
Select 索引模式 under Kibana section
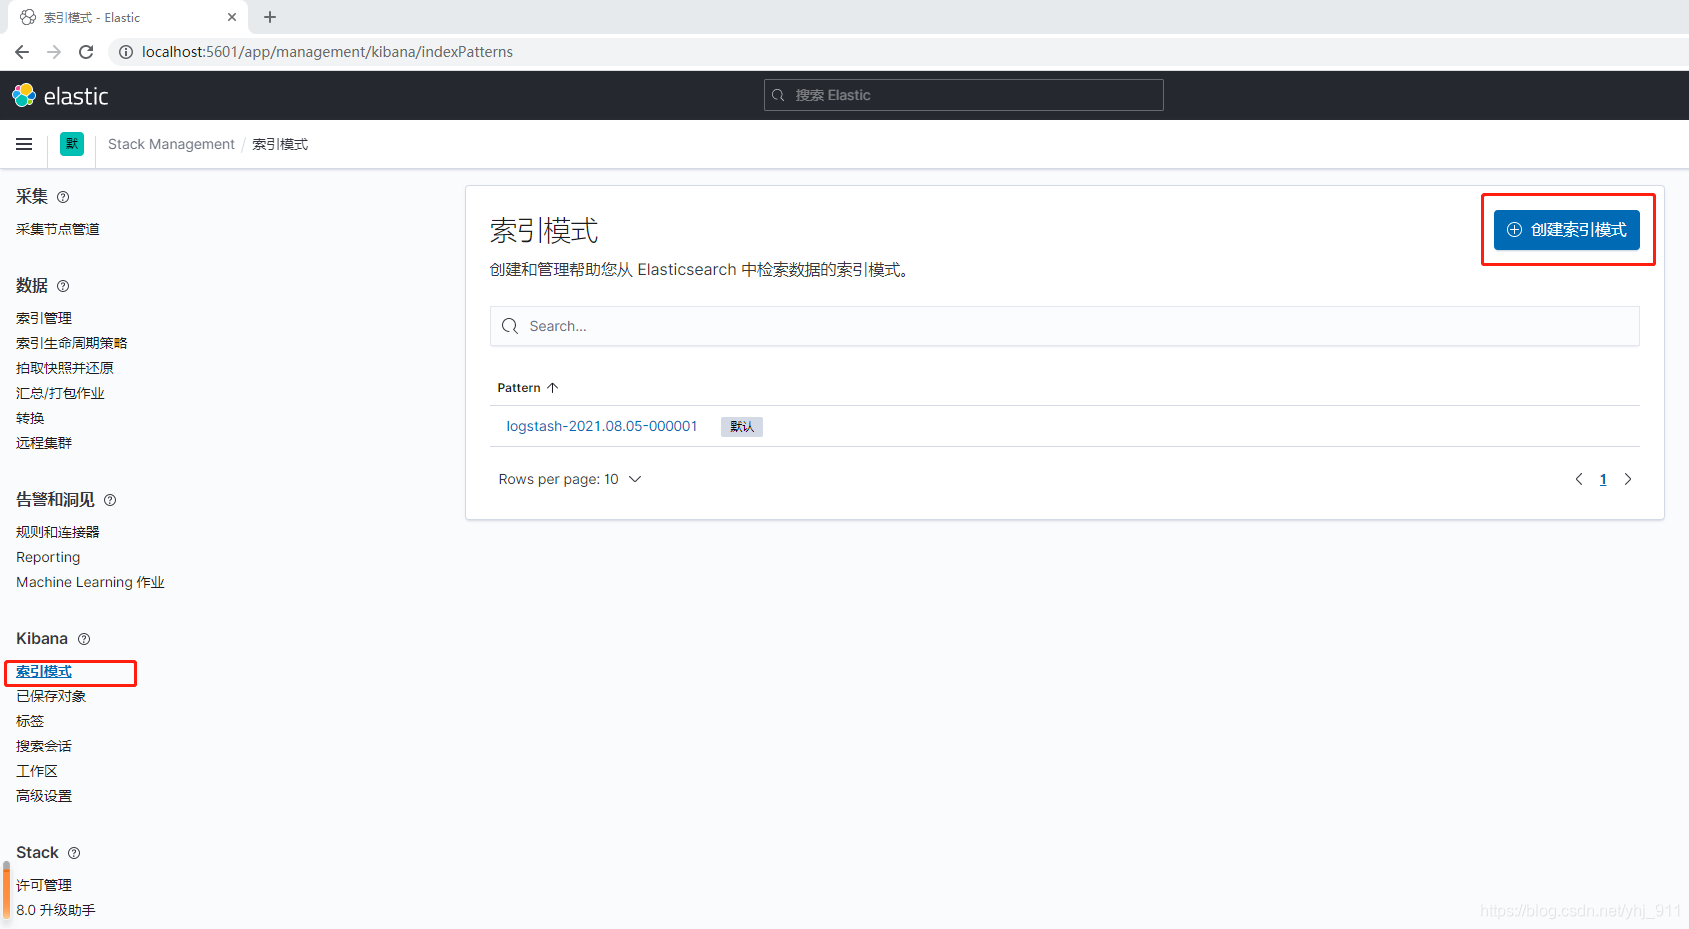point(44,671)
